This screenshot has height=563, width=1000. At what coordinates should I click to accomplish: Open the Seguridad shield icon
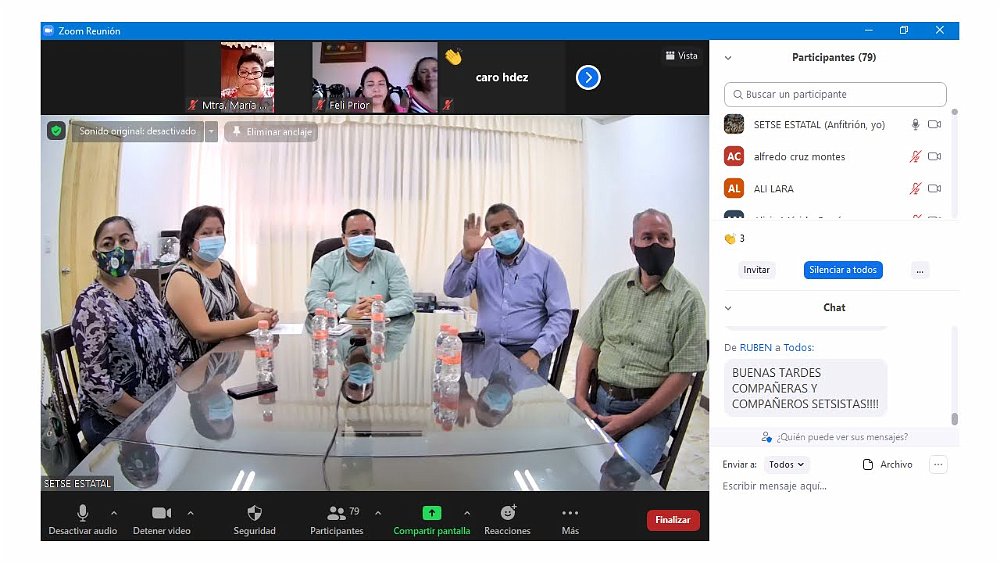254,512
